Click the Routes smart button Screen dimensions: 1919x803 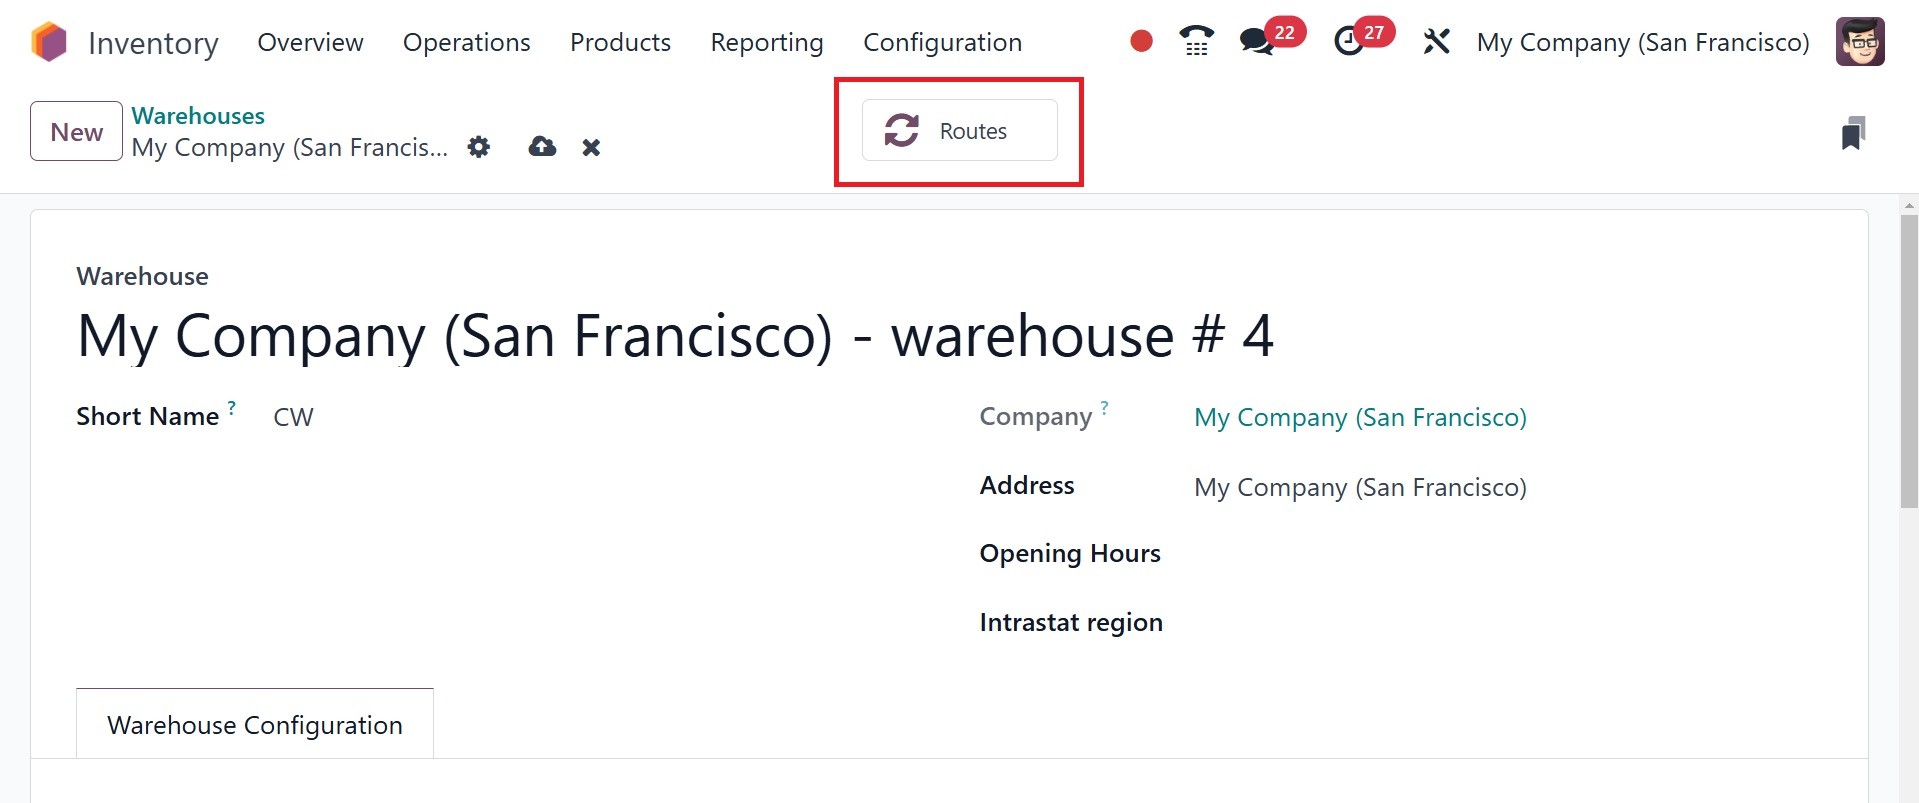pyautogui.click(x=959, y=131)
